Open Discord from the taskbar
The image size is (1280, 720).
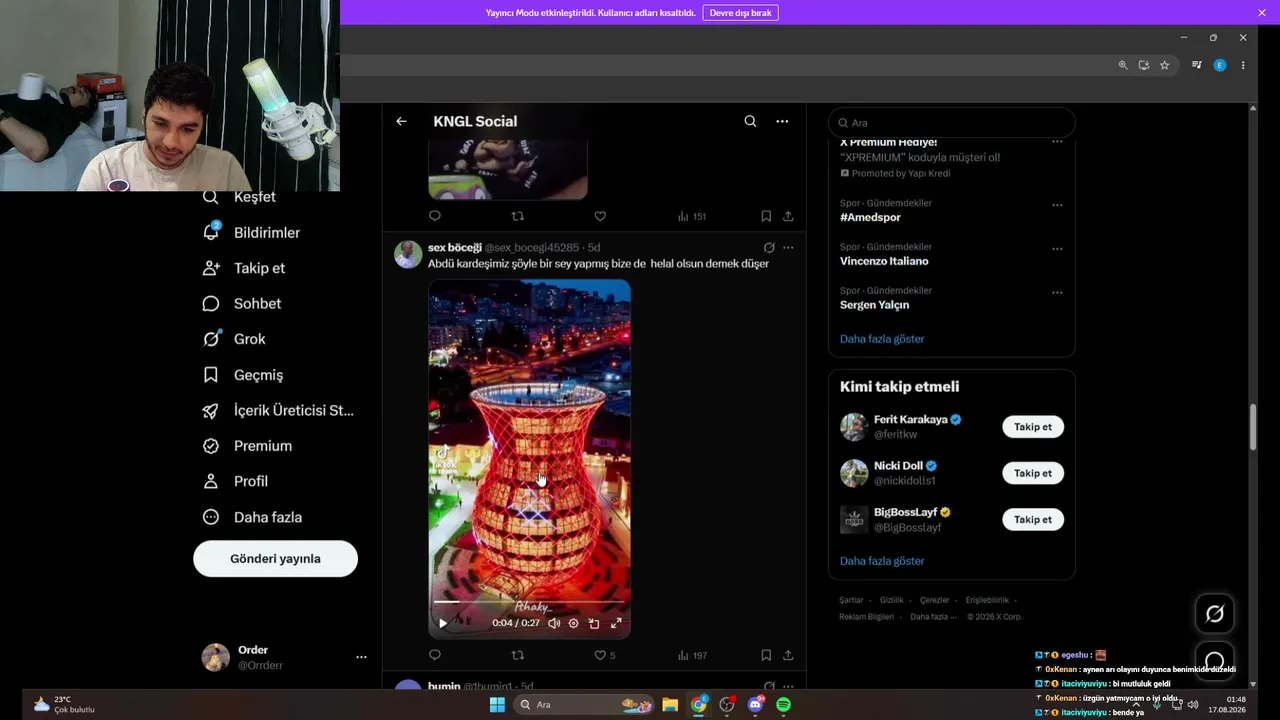tap(756, 705)
